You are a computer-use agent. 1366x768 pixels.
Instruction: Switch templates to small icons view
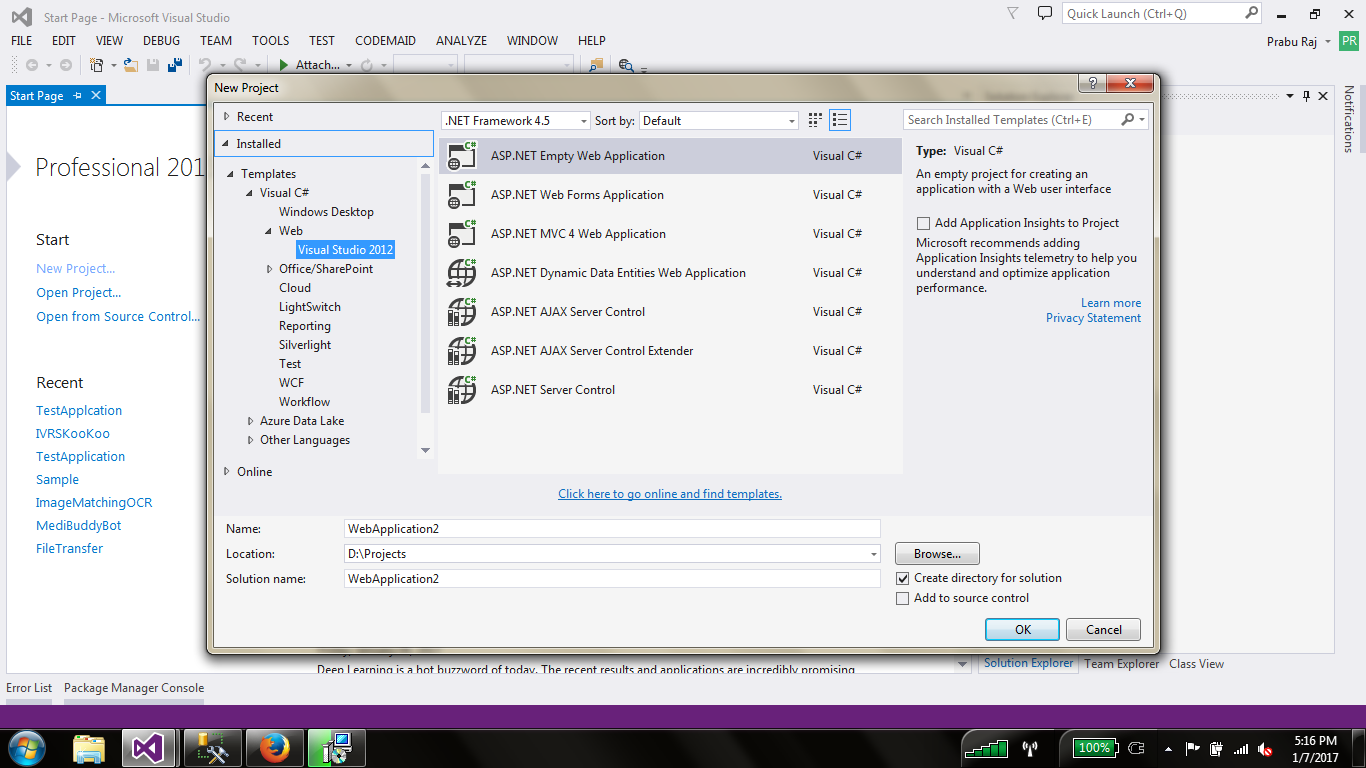pos(815,120)
